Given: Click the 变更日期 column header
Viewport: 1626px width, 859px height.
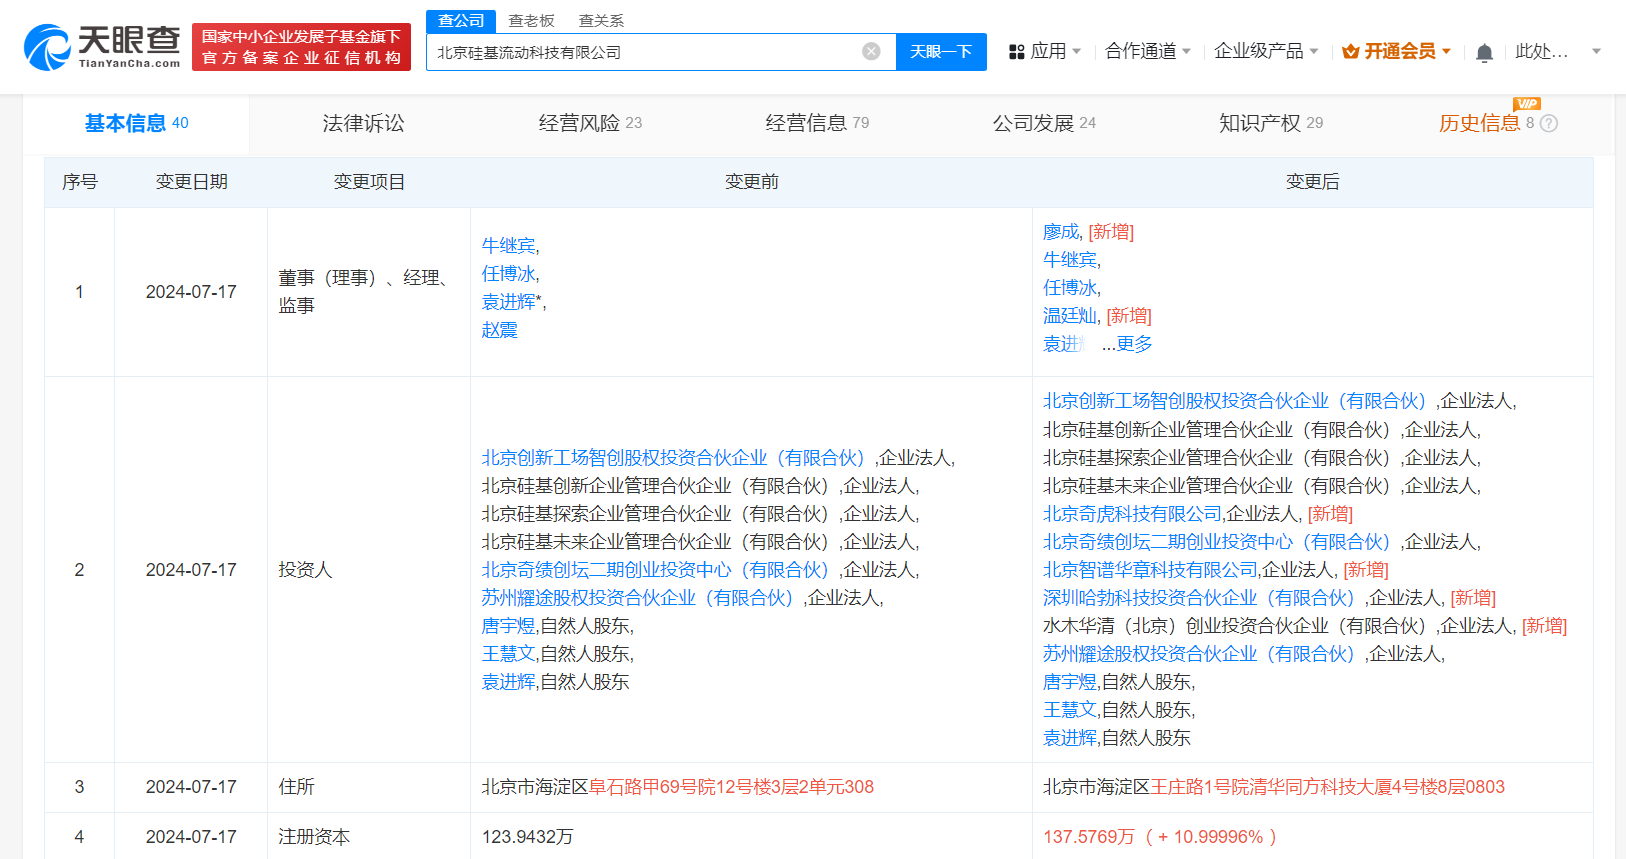Looking at the screenshot, I should (x=191, y=182).
